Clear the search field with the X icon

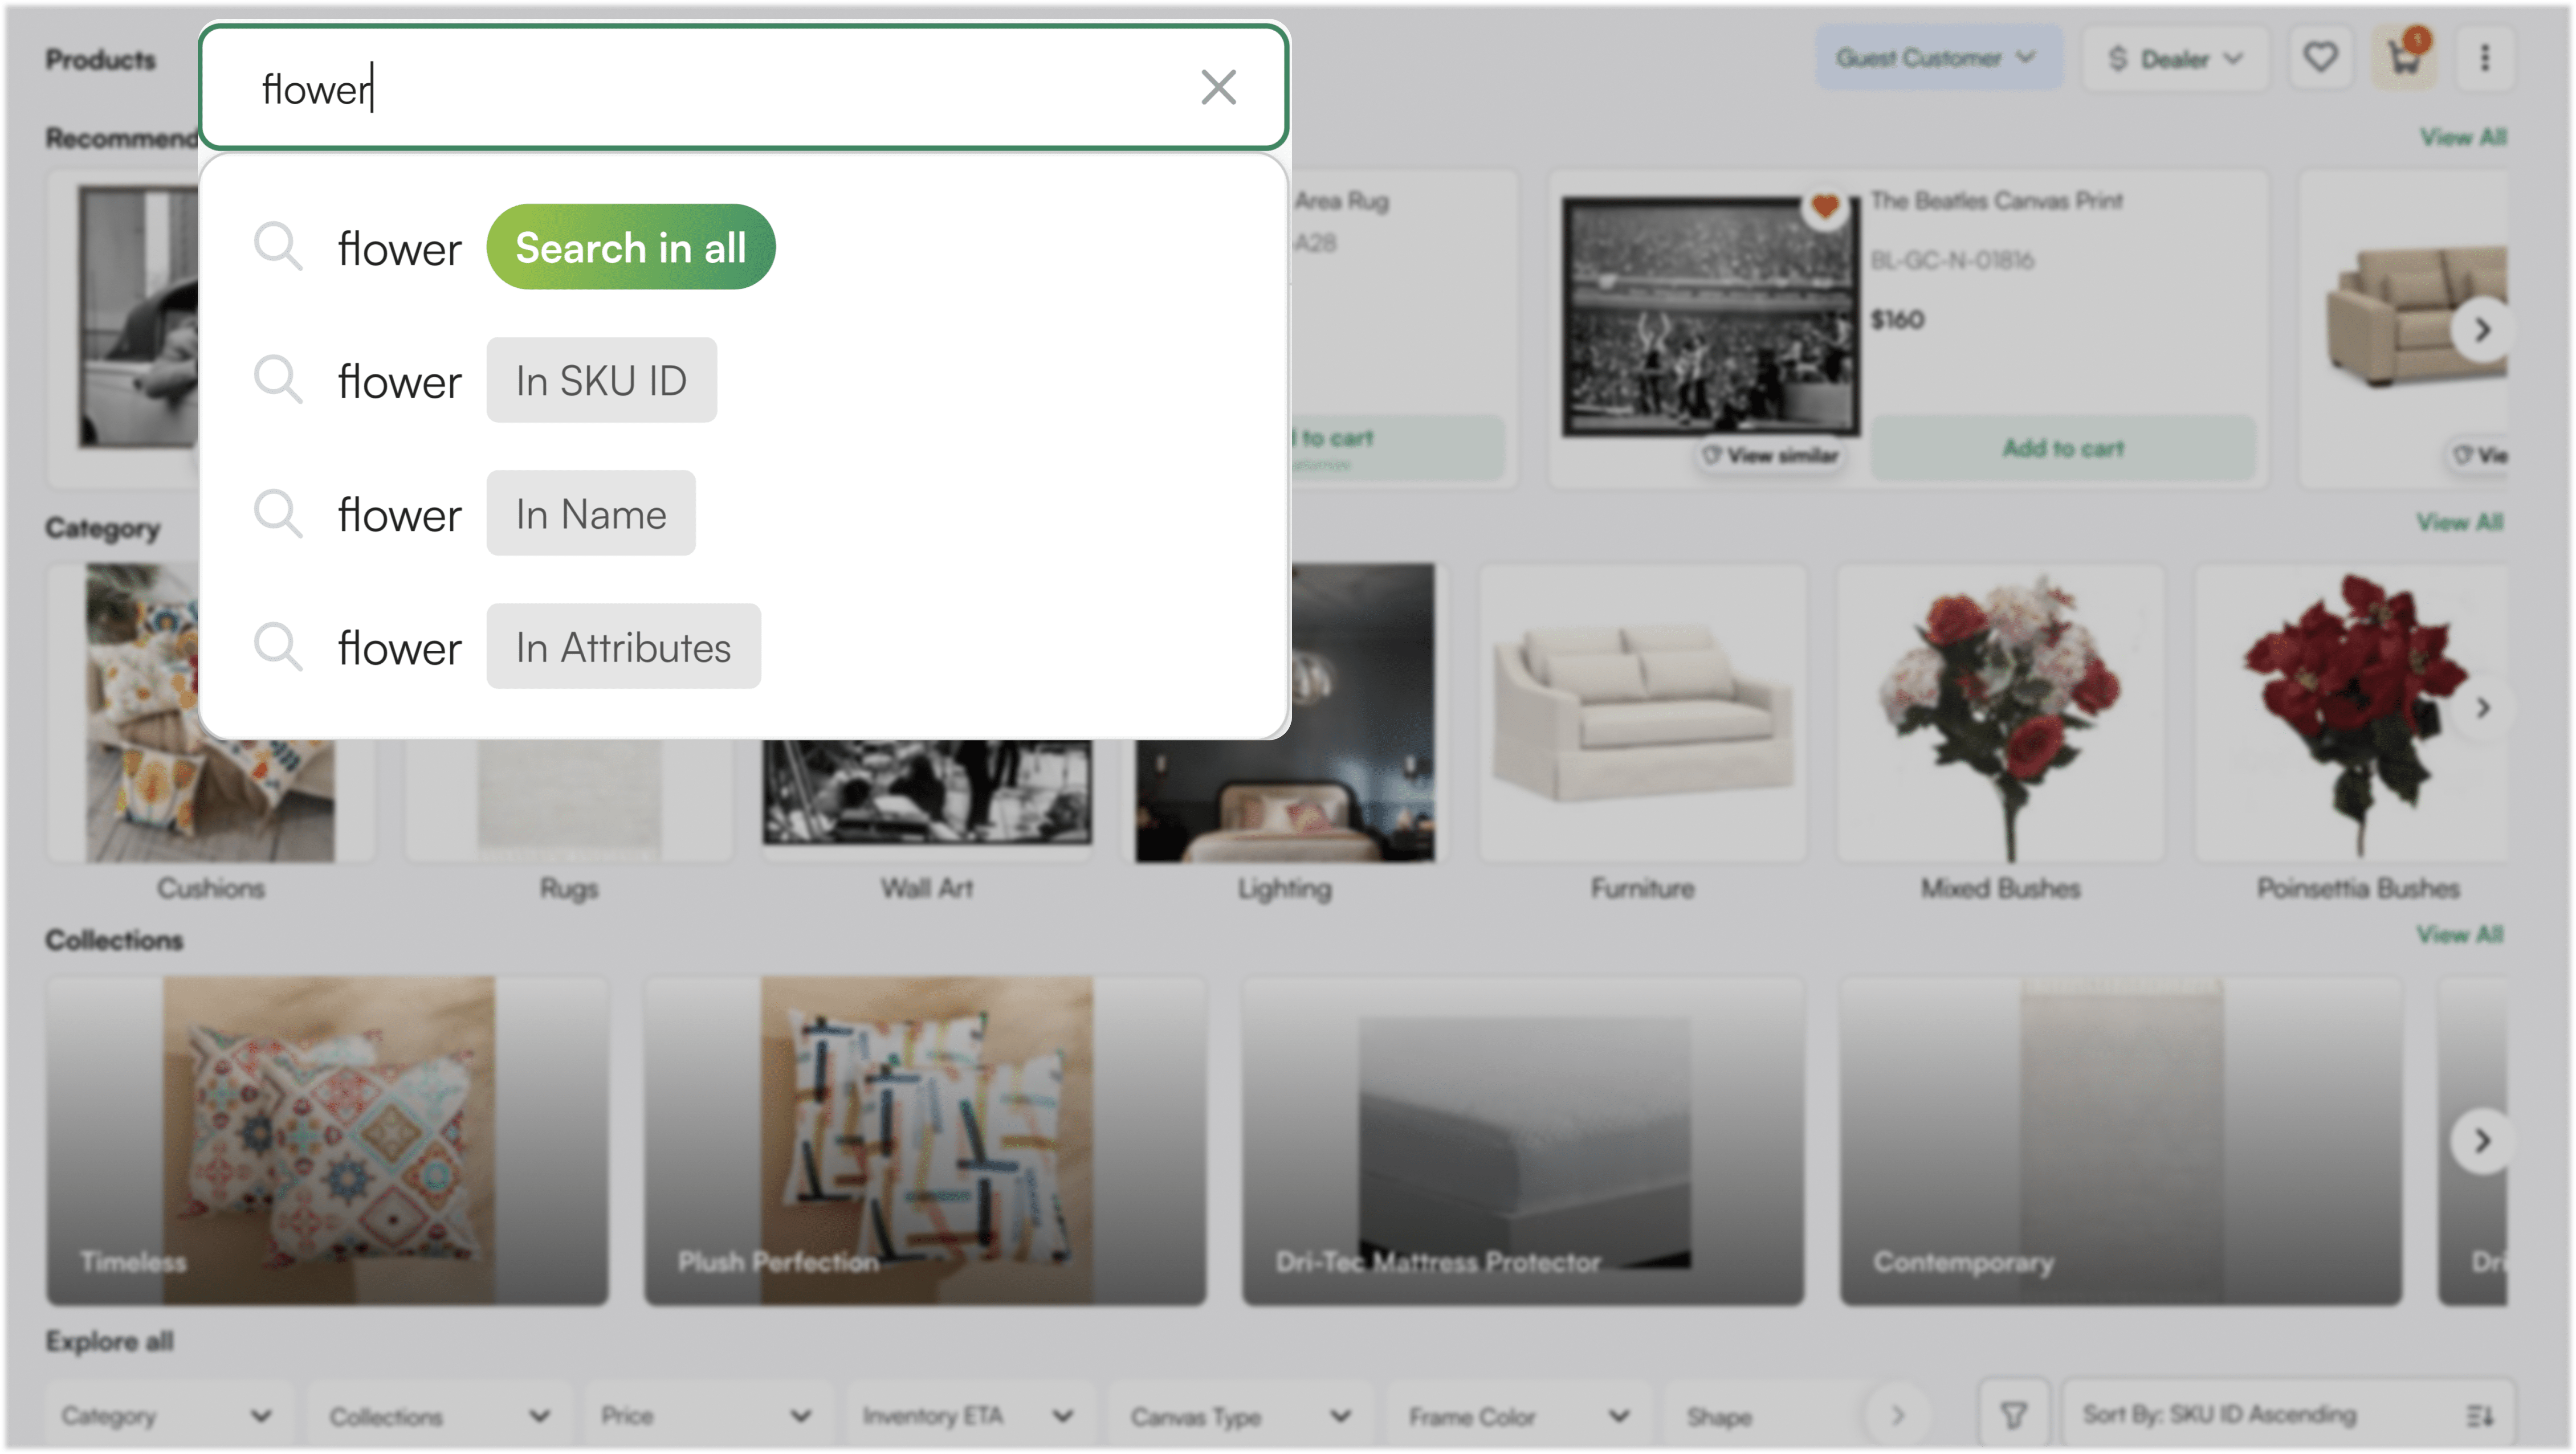click(x=1218, y=87)
